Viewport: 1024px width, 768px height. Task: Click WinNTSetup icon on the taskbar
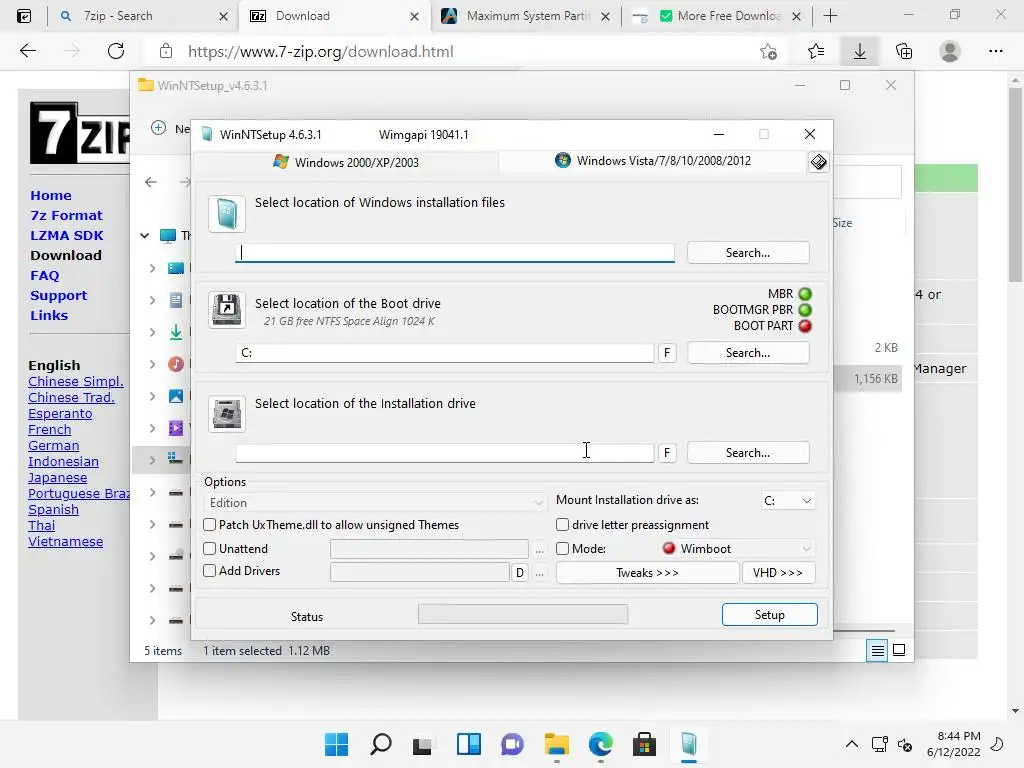(688, 744)
